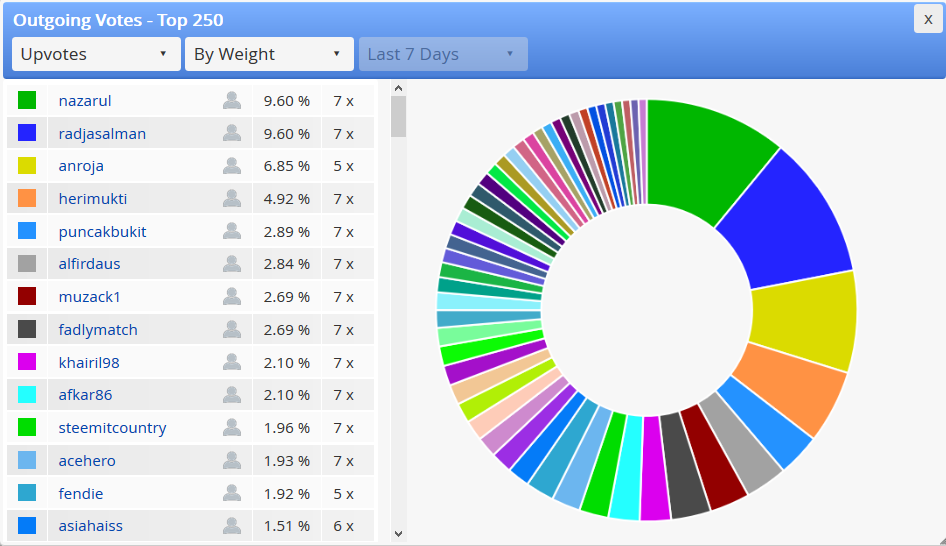
Task: Click the dark red swatch for muzack1
Action: pyautogui.click(x=27, y=296)
